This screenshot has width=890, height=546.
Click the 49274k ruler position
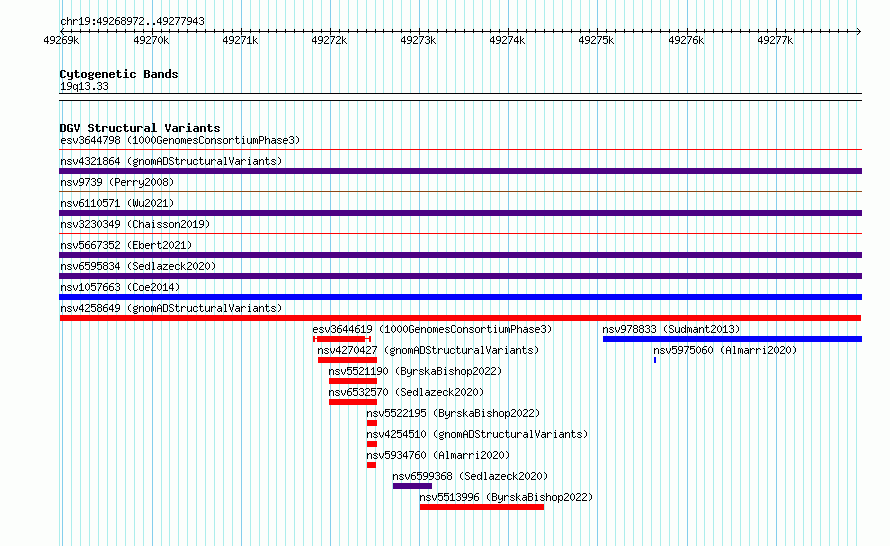[x=507, y=40]
